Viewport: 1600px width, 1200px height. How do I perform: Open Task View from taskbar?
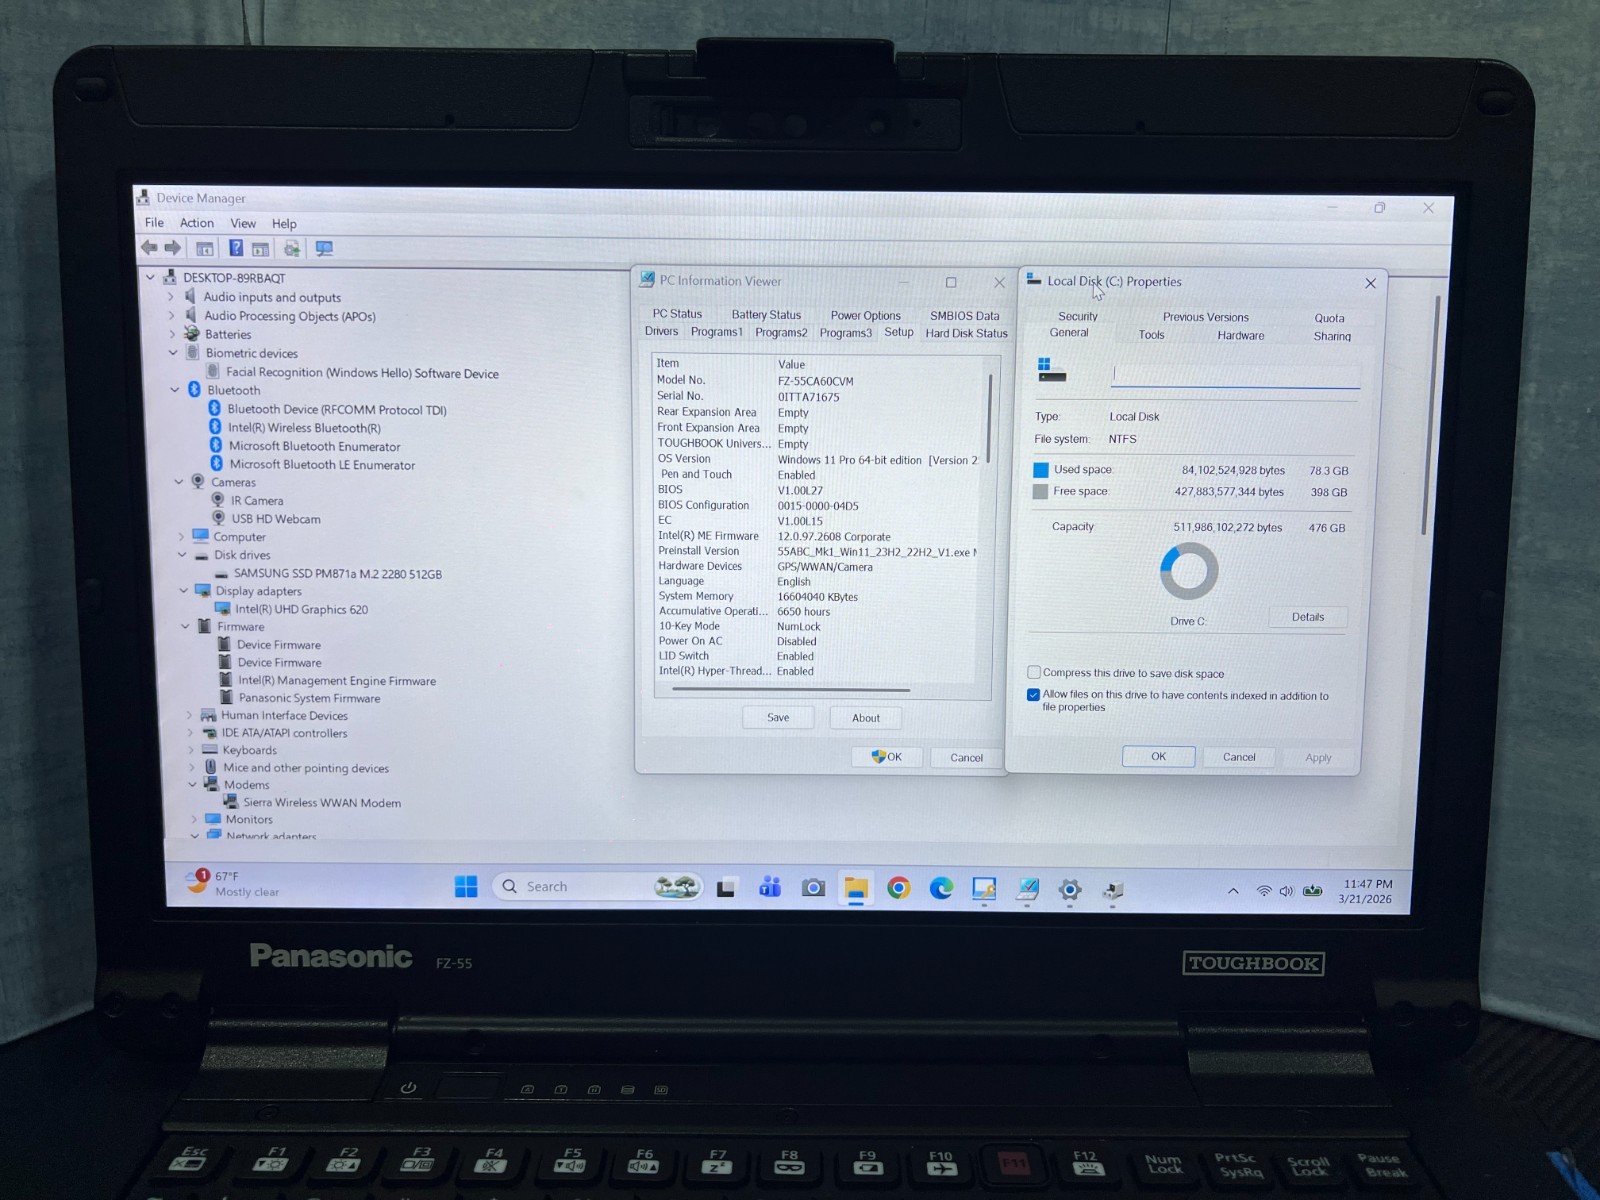coord(726,888)
